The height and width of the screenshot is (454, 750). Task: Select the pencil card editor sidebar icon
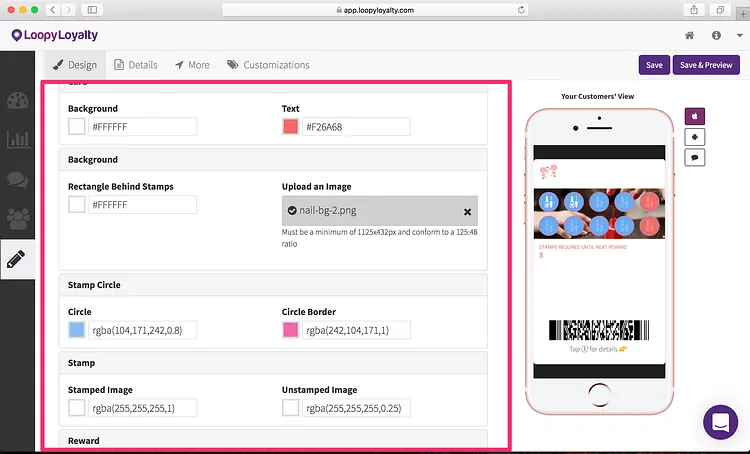click(x=16, y=259)
